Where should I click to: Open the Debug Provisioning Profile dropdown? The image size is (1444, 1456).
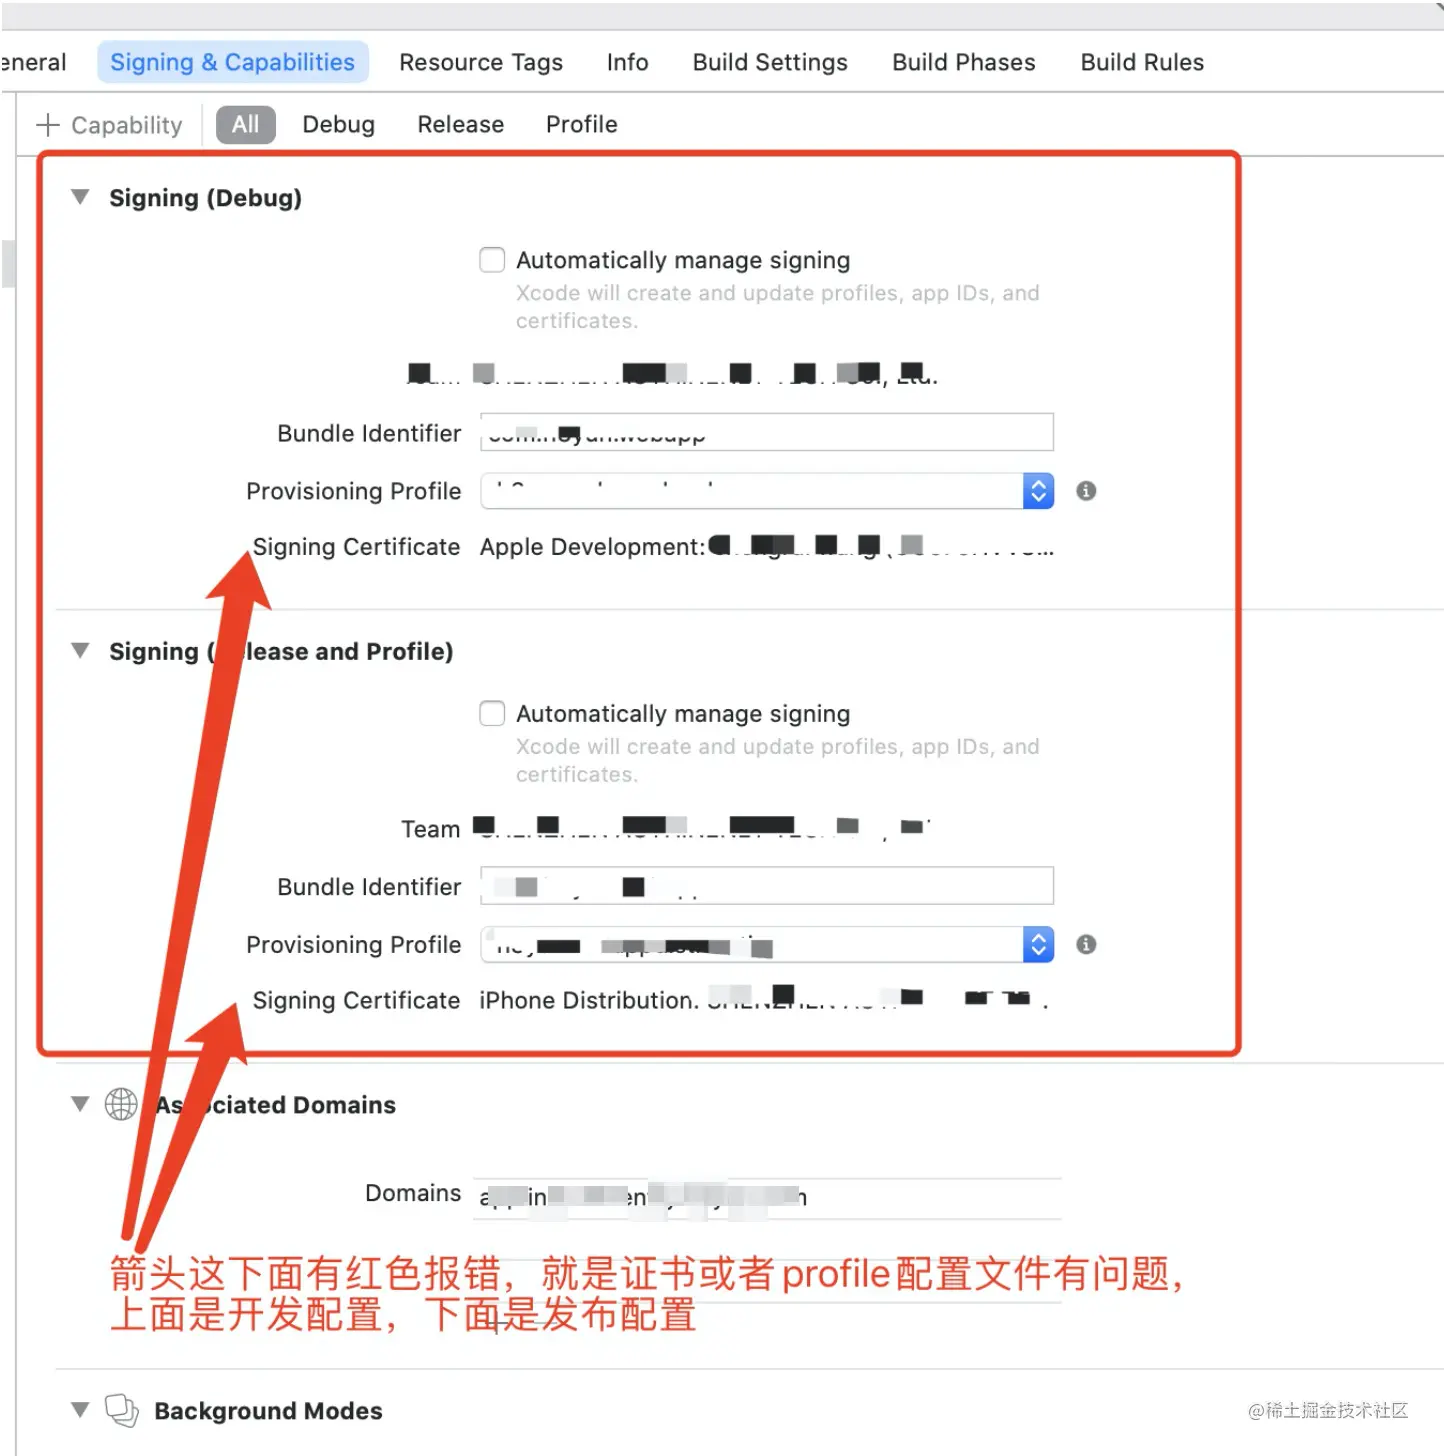click(x=1038, y=491)
